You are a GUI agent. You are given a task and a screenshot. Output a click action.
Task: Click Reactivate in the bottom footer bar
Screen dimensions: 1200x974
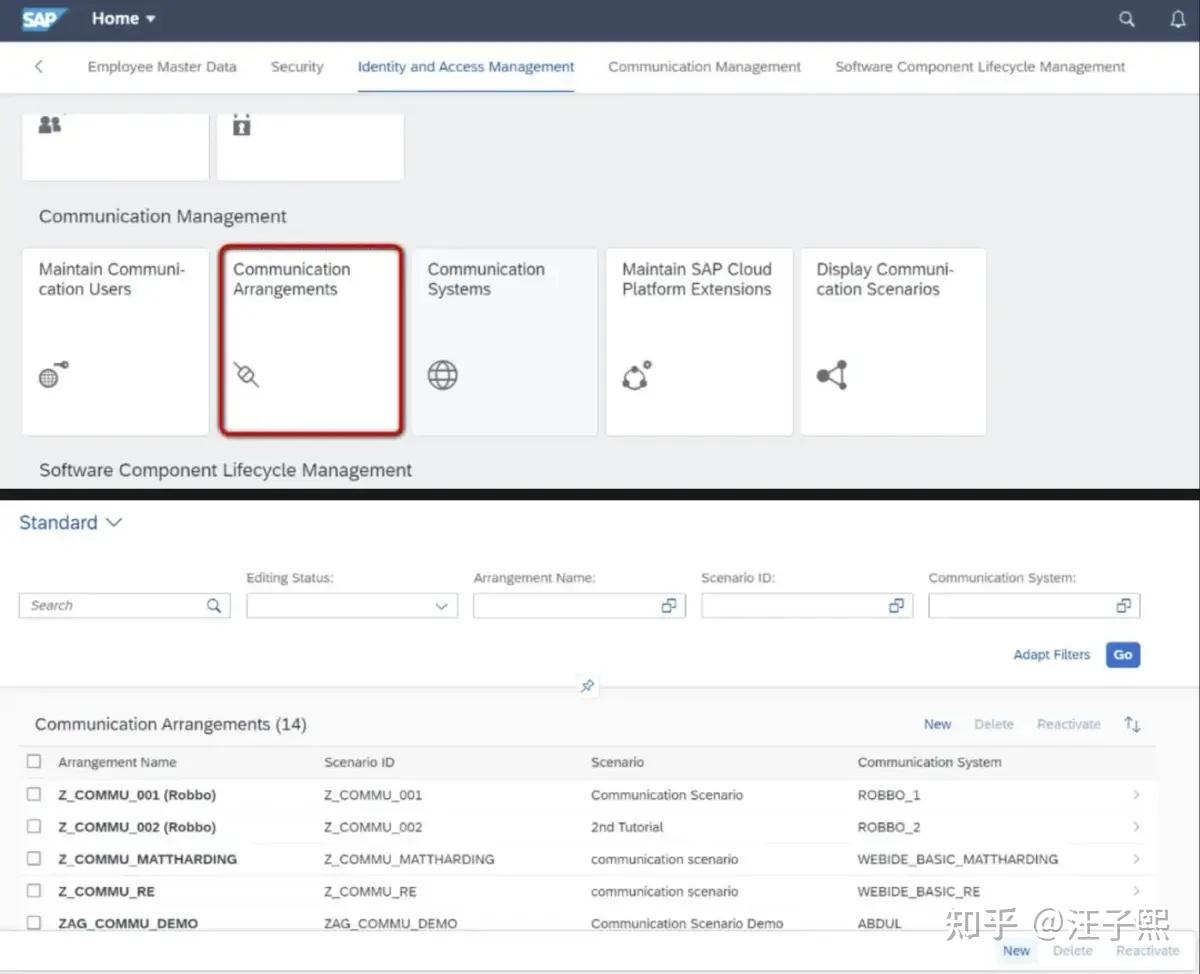1147,951
